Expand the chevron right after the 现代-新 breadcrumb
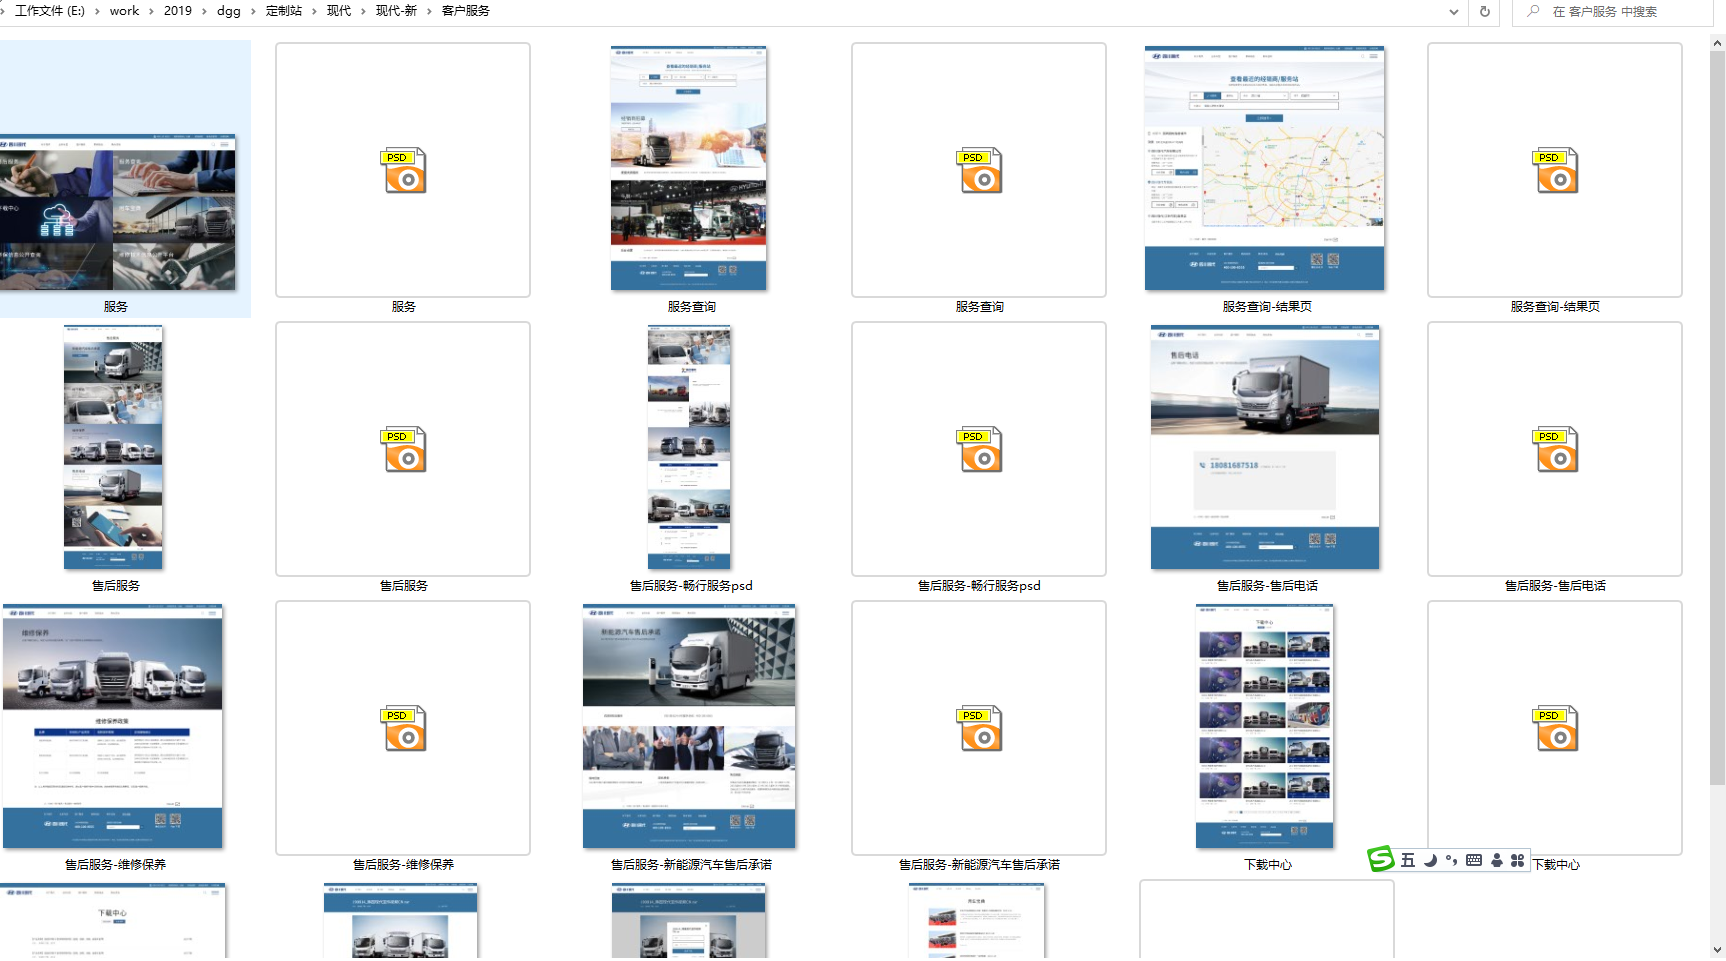Image resolution: width=1726 pixels, height=961 pixels. coord(429,11)
